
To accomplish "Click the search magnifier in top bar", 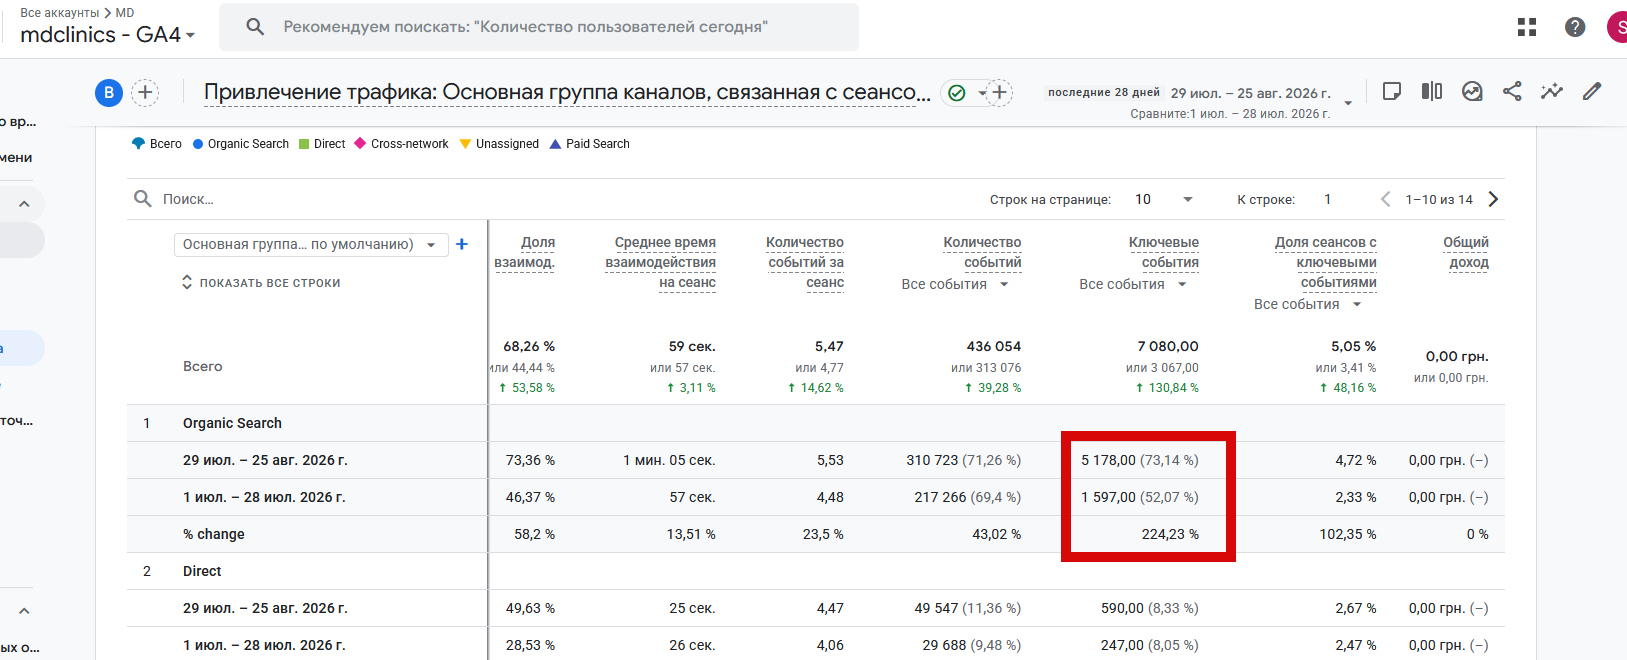I will 255,27.
